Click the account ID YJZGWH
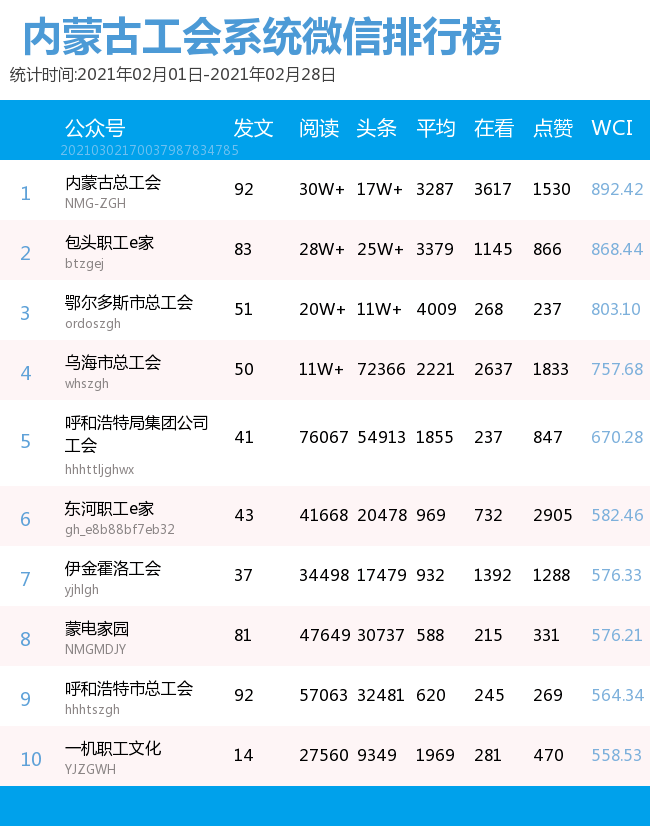Screen dimensions: 650x826 (x=90, y=770)
